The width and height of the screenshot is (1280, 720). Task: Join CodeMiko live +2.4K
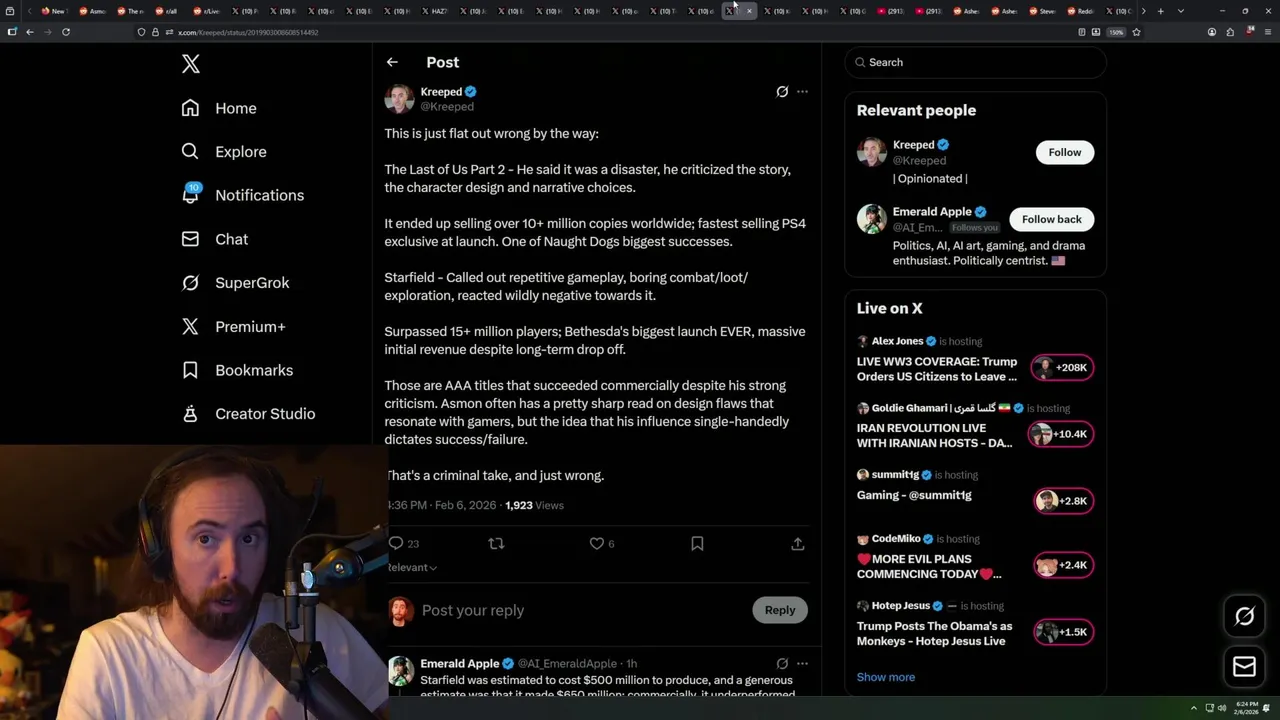point(1063,565)
